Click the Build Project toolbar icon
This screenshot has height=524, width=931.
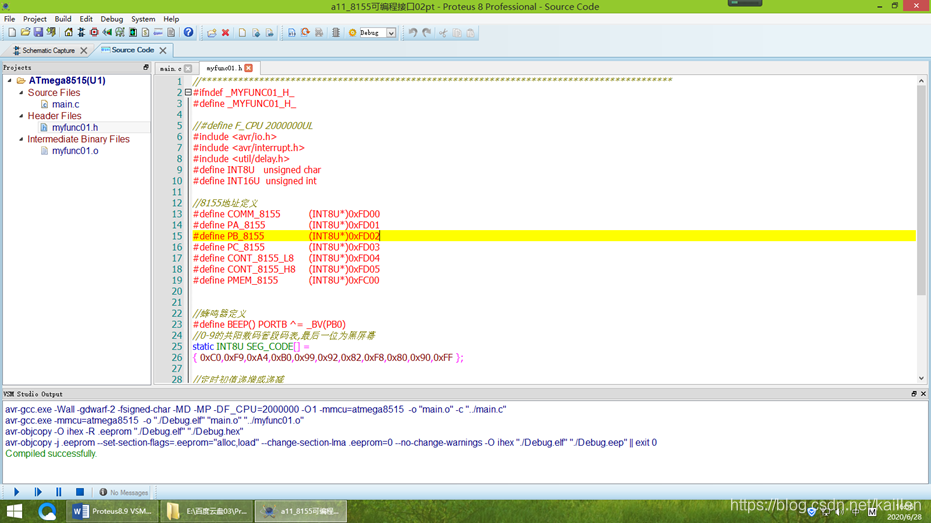[292, 33]
